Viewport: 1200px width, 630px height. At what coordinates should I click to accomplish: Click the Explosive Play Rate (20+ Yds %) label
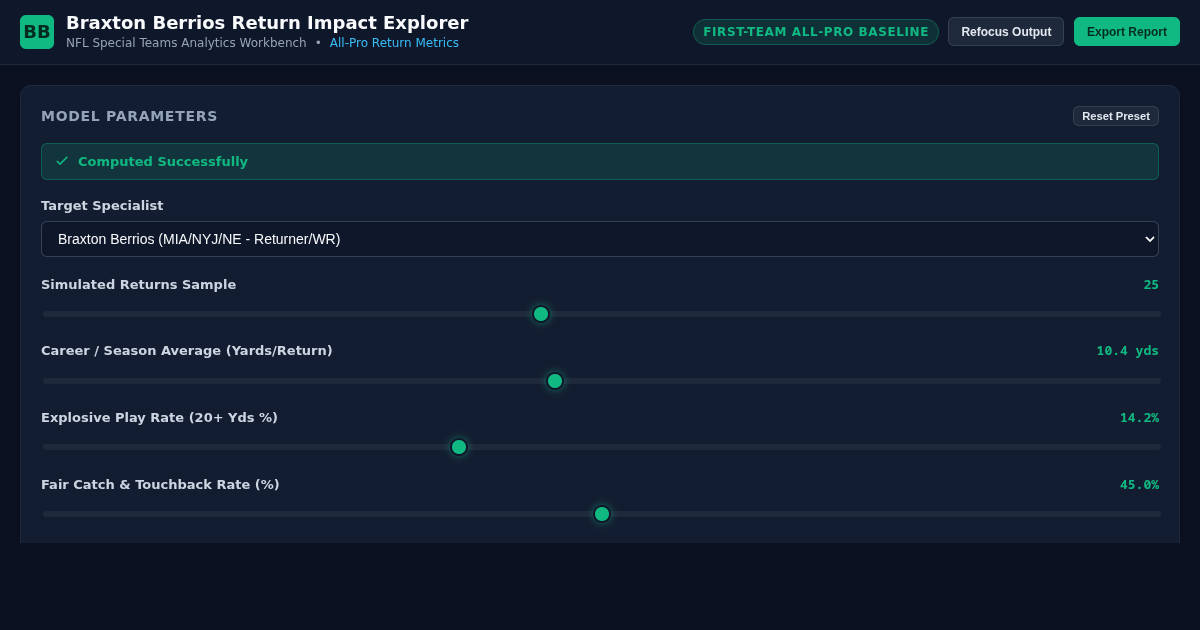(x=159, y=418)
